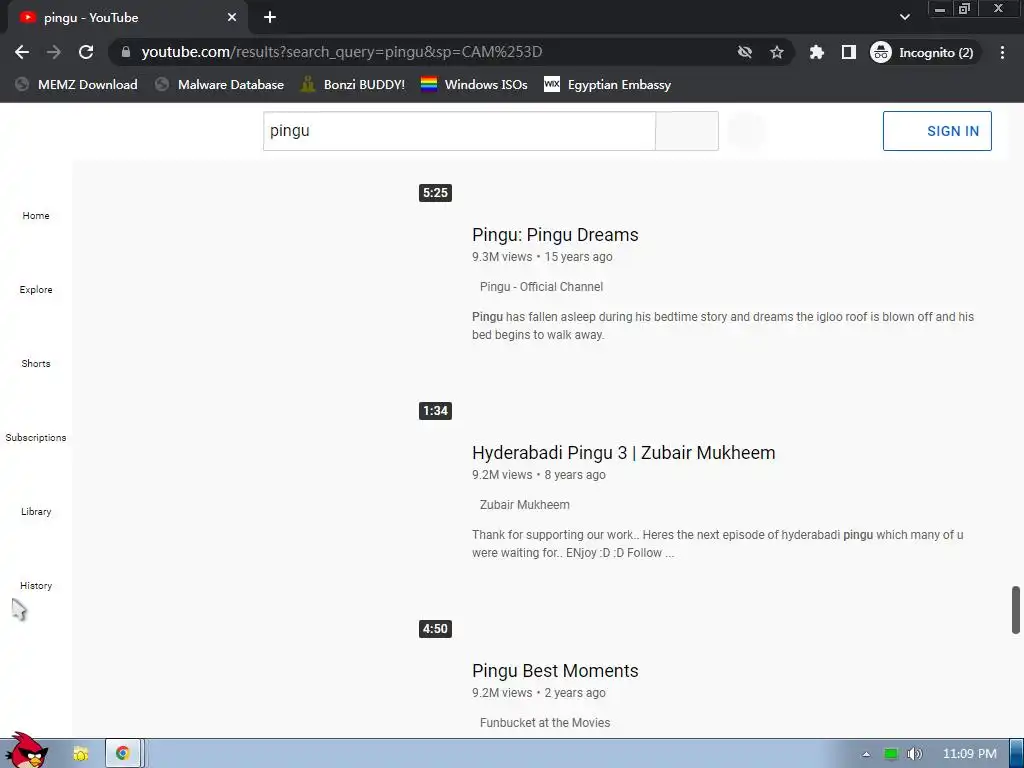Click the description starting 'Pingu has fallen asleep'
The image size is (1024, 768).
(x=723, y=326)
